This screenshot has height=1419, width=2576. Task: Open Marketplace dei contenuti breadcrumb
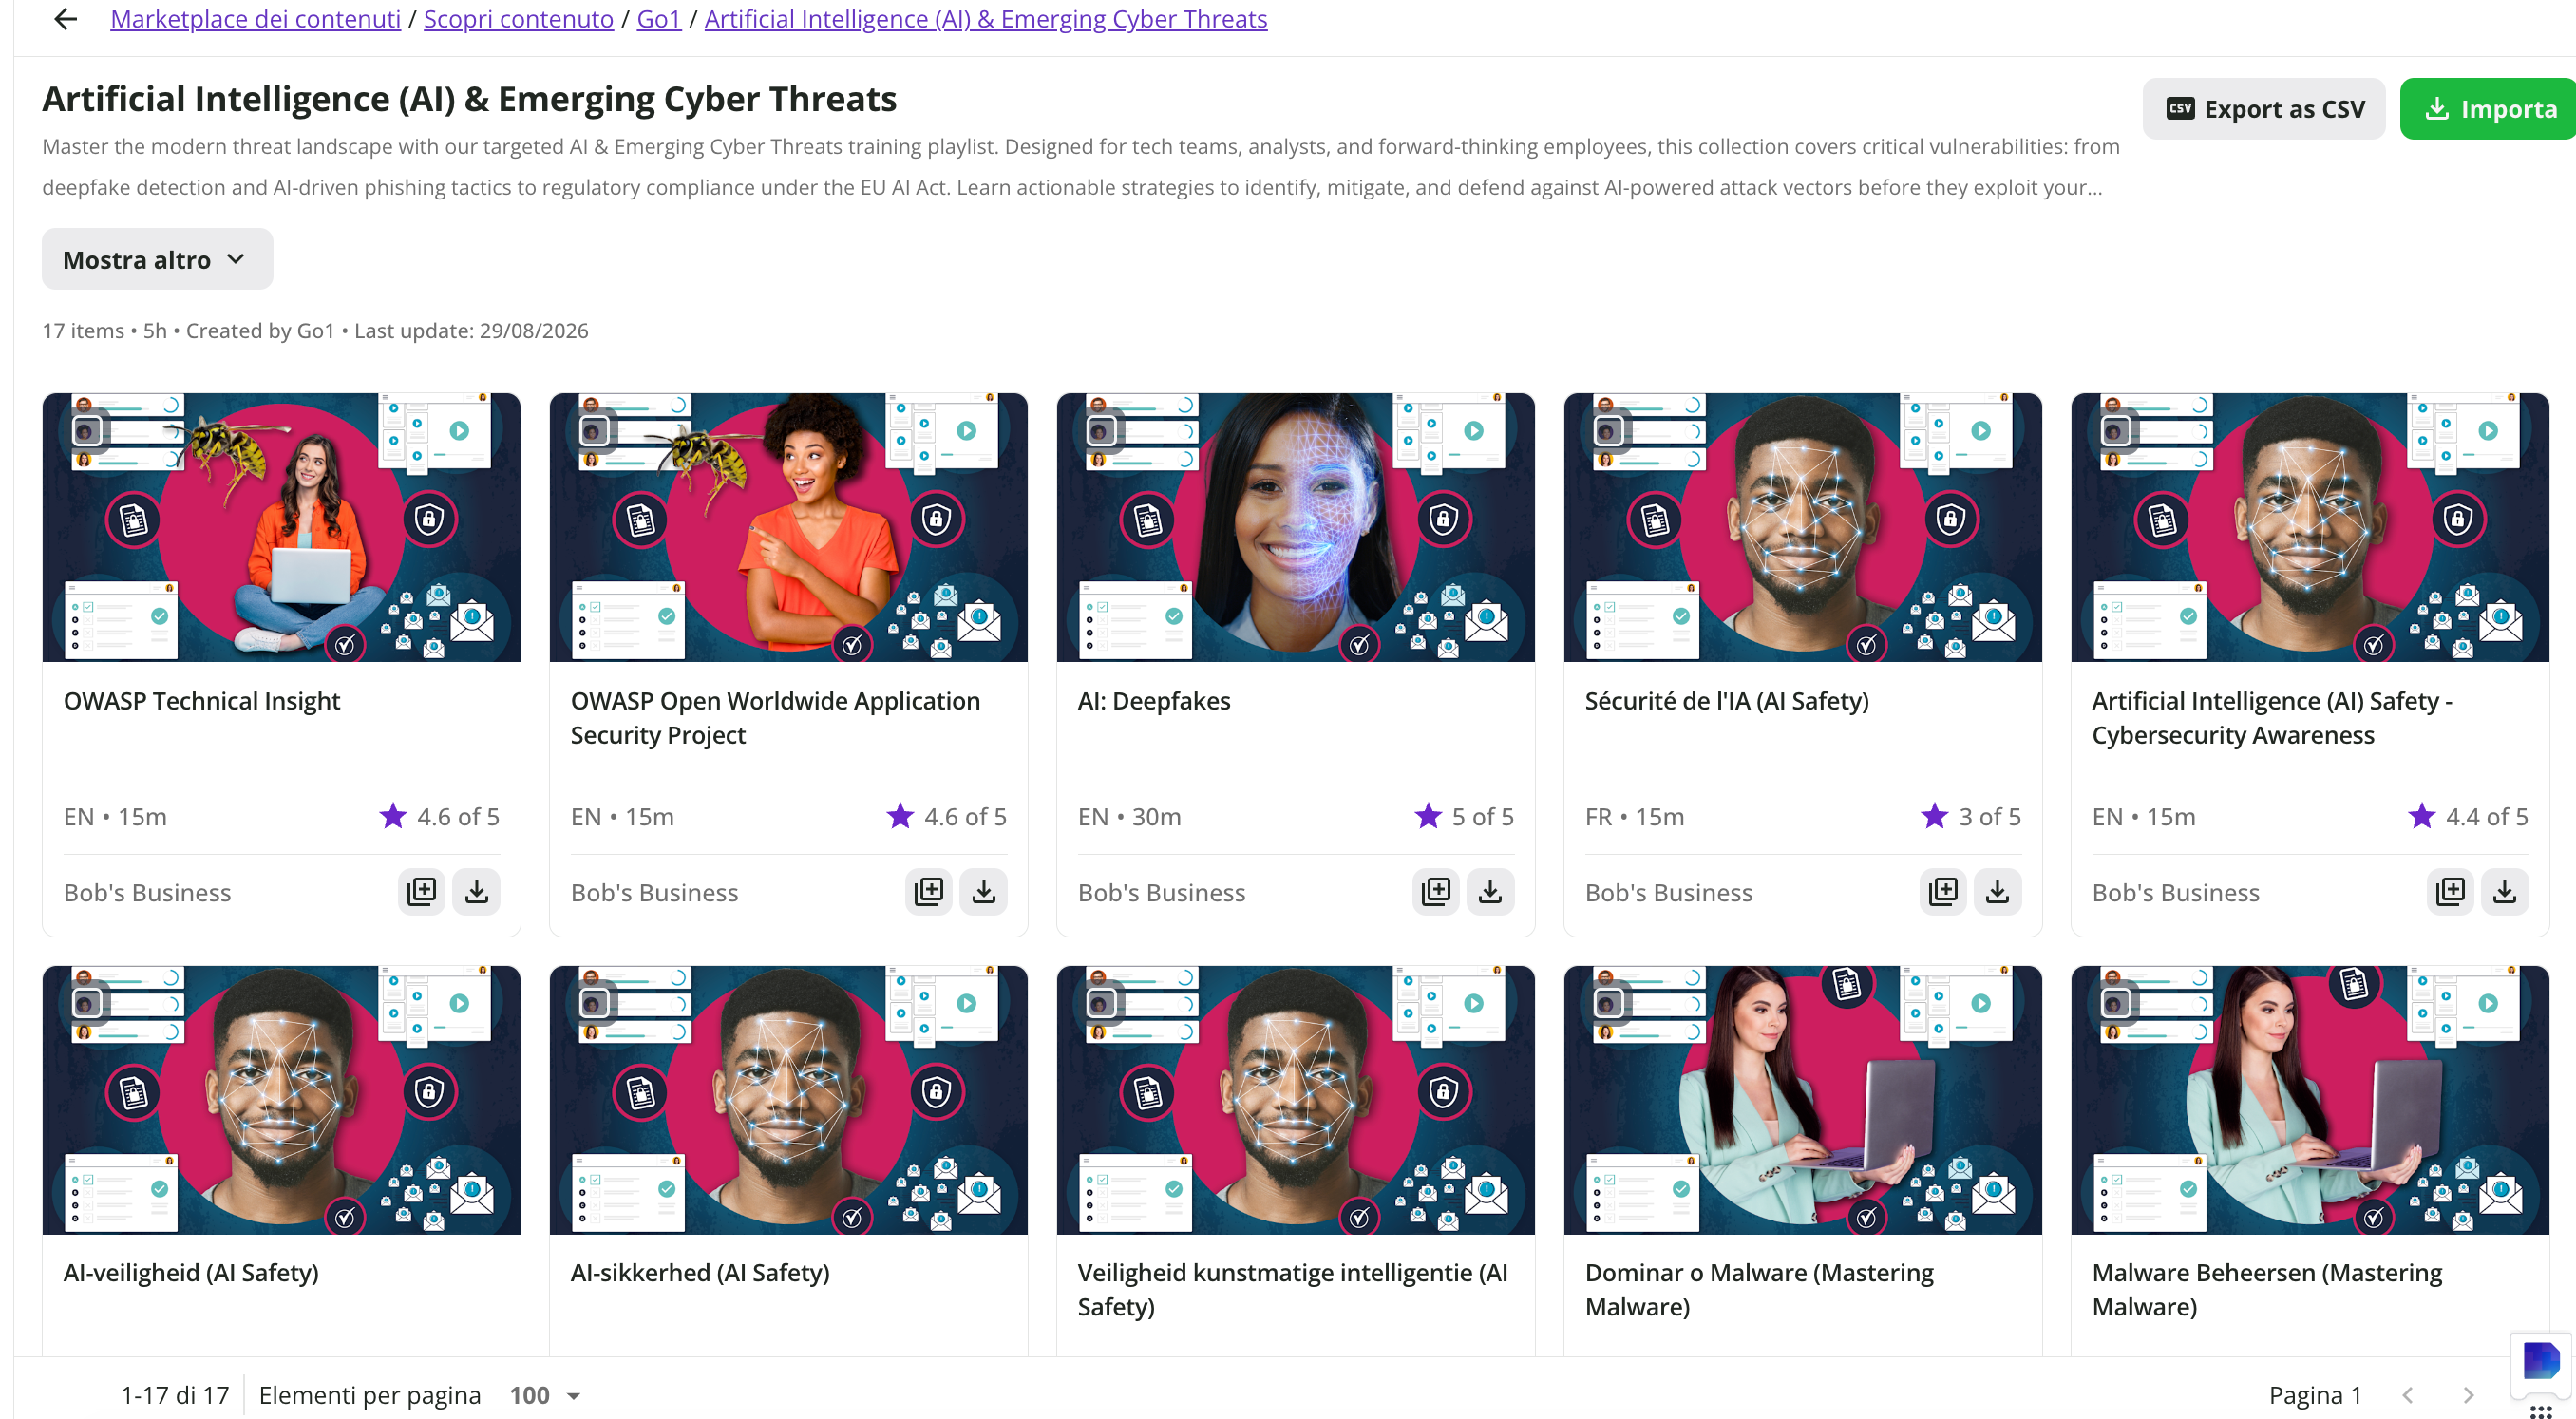click(x=255, y=19)
